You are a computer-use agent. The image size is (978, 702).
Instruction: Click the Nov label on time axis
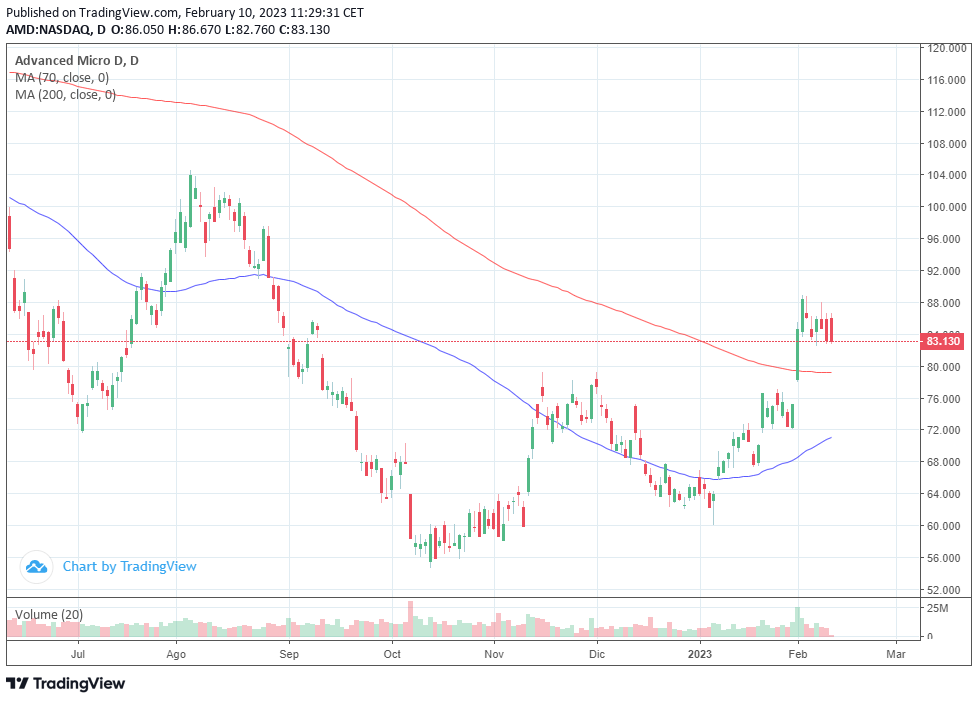pyautogui.click(x=494, y=654)
